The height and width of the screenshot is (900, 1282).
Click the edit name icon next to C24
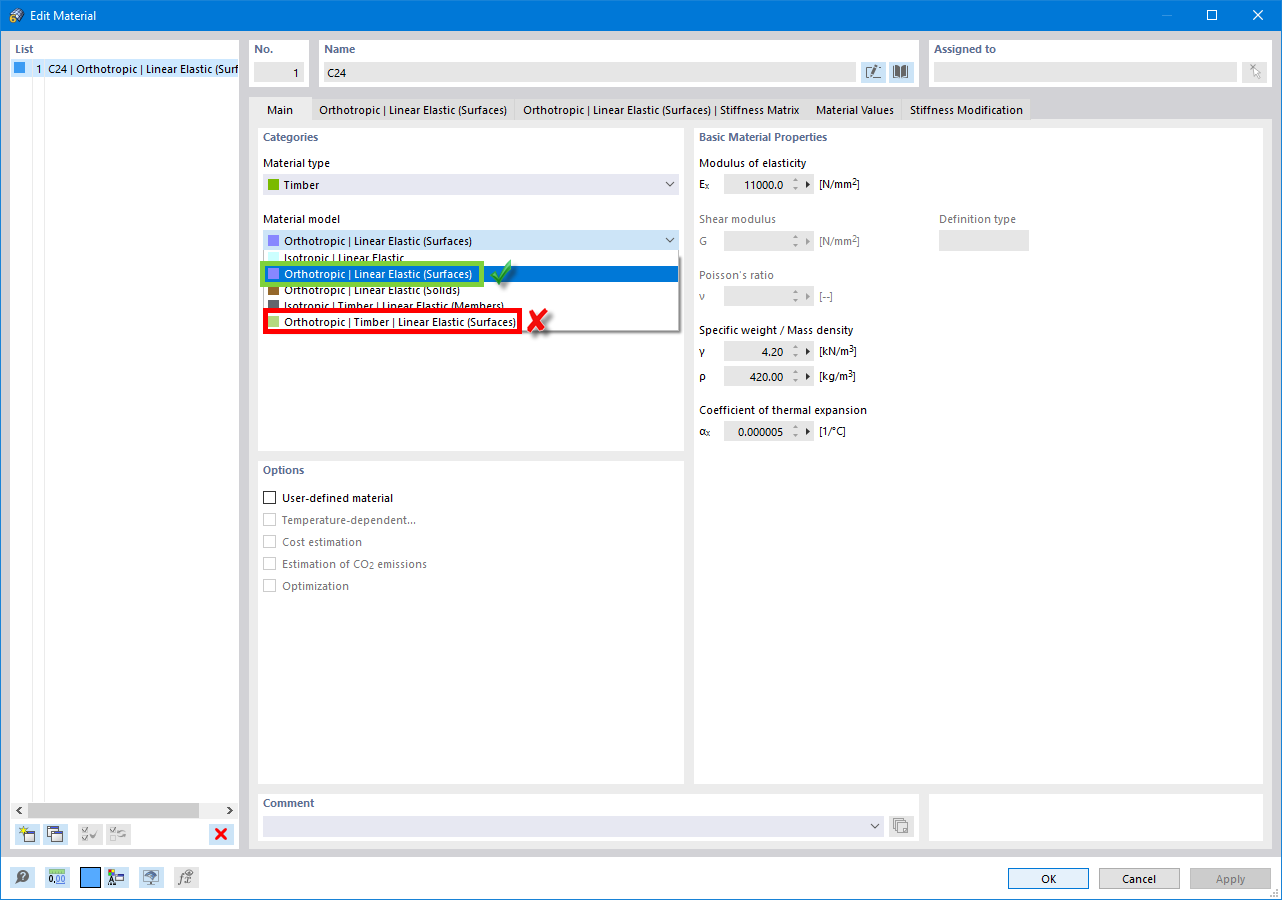(x=873, y=72)
